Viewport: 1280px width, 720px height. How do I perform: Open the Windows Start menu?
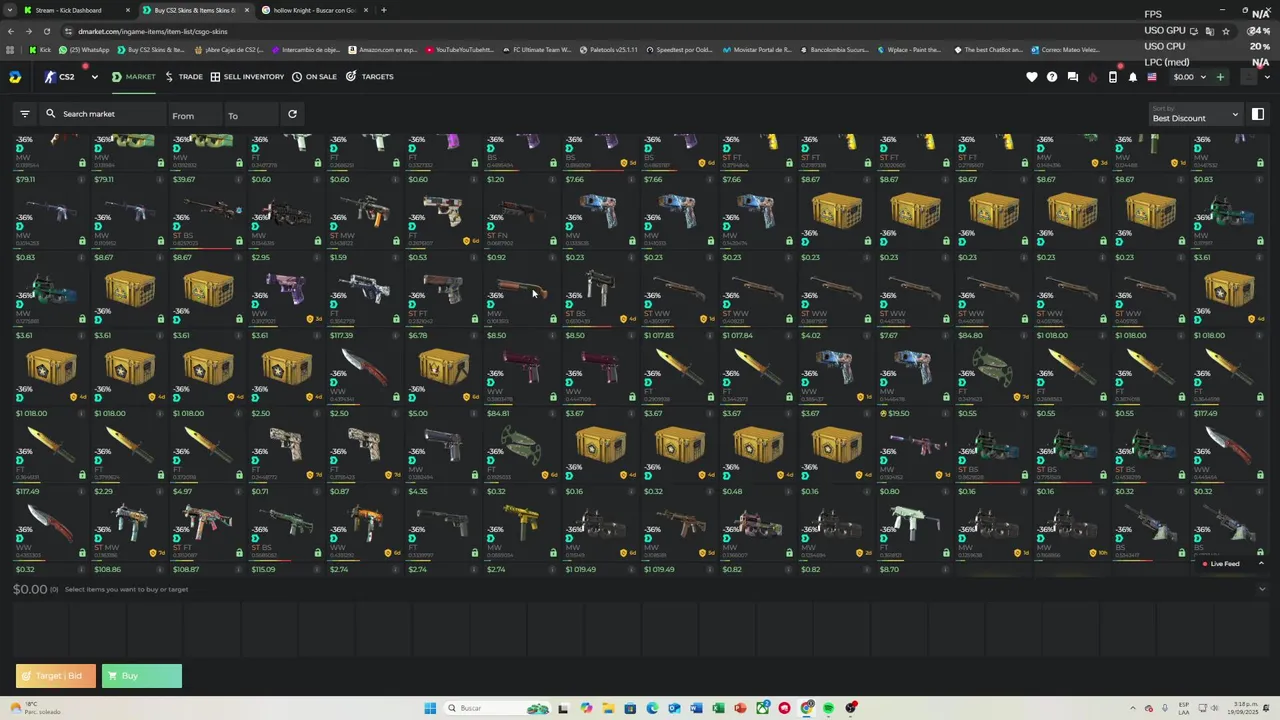[430, 708]
